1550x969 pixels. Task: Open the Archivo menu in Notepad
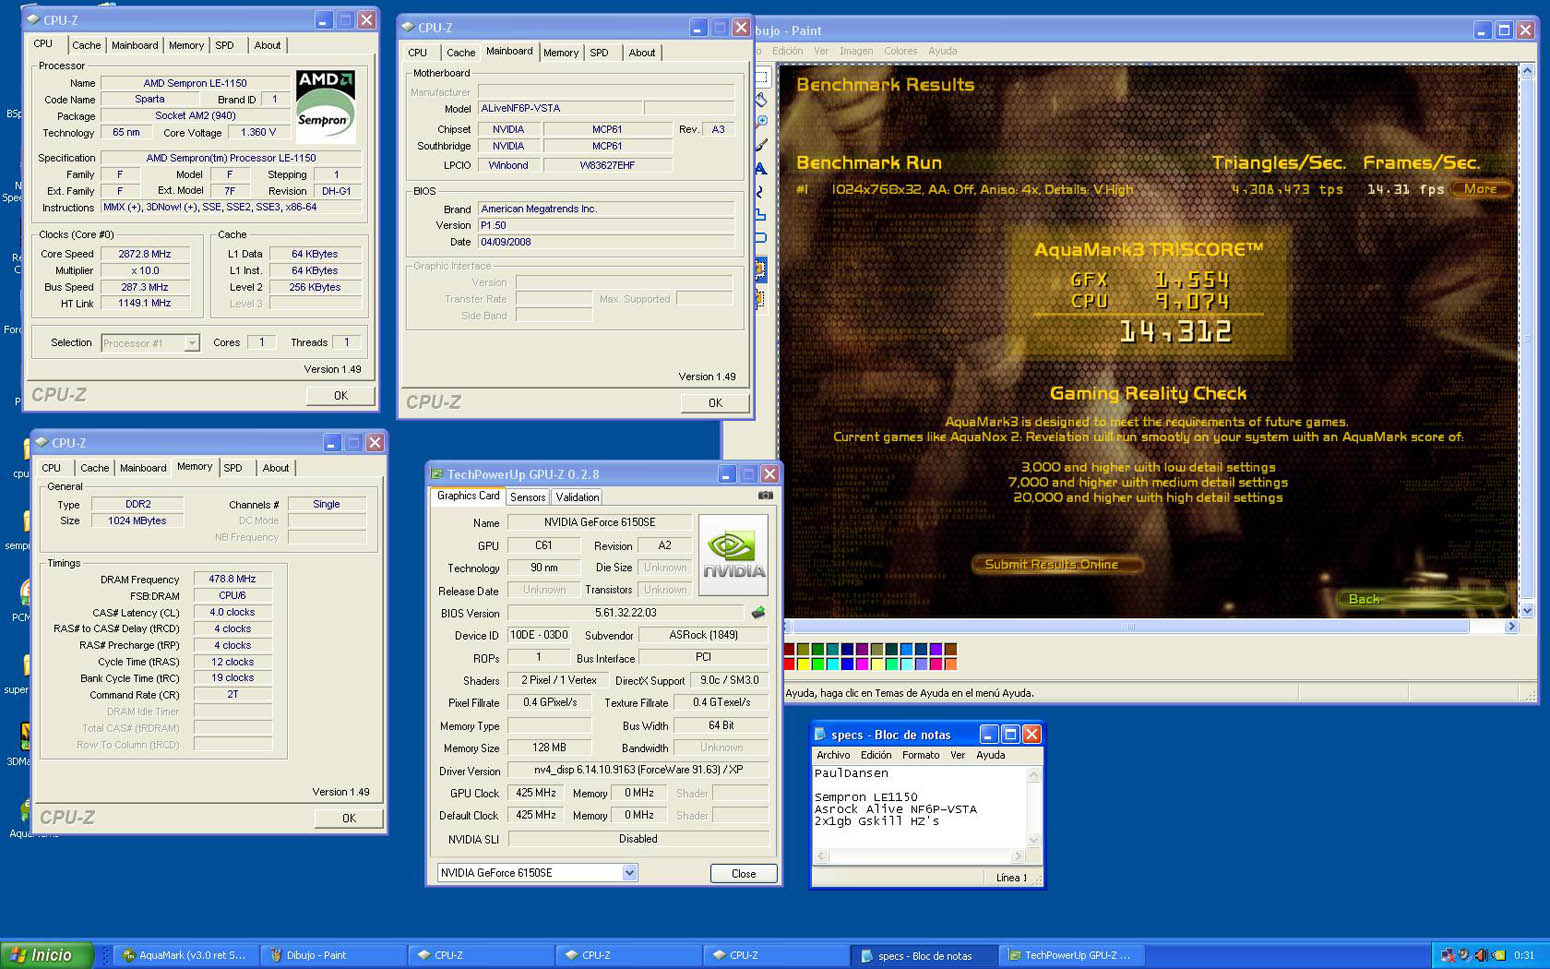click(x=832, y=755)
